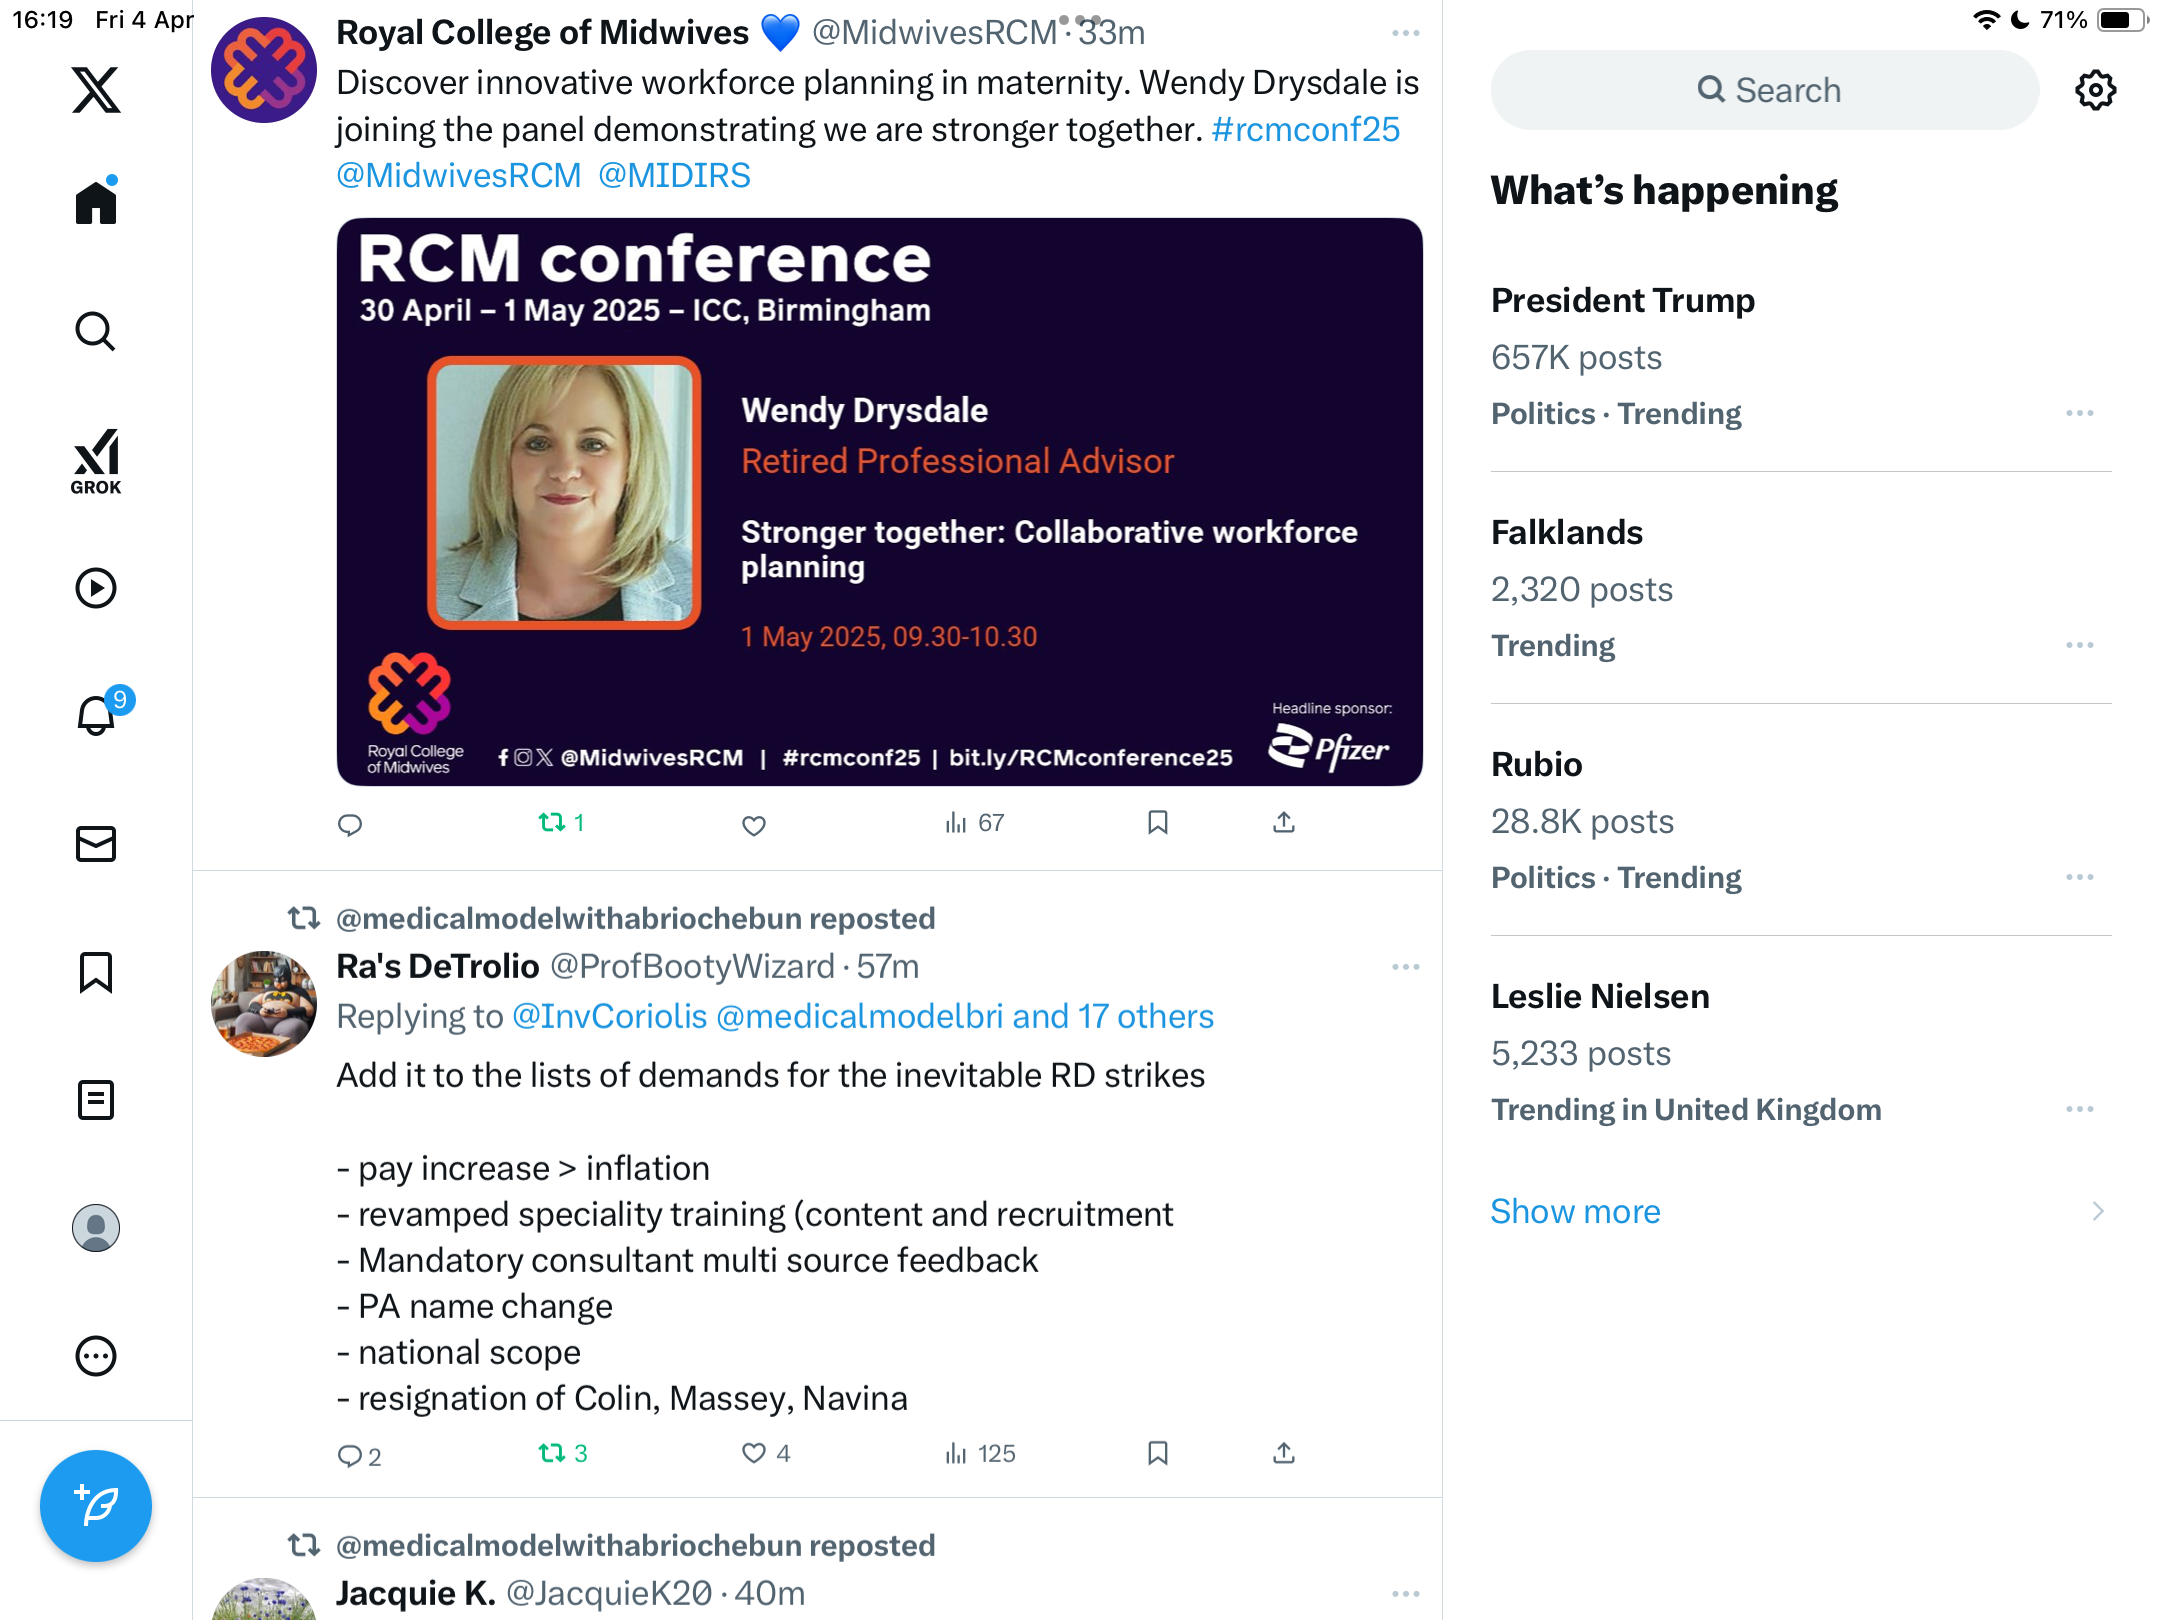
Task: Open sidebar Bookmarks icon
Action: pyautogui.click(x=96, y=972)
